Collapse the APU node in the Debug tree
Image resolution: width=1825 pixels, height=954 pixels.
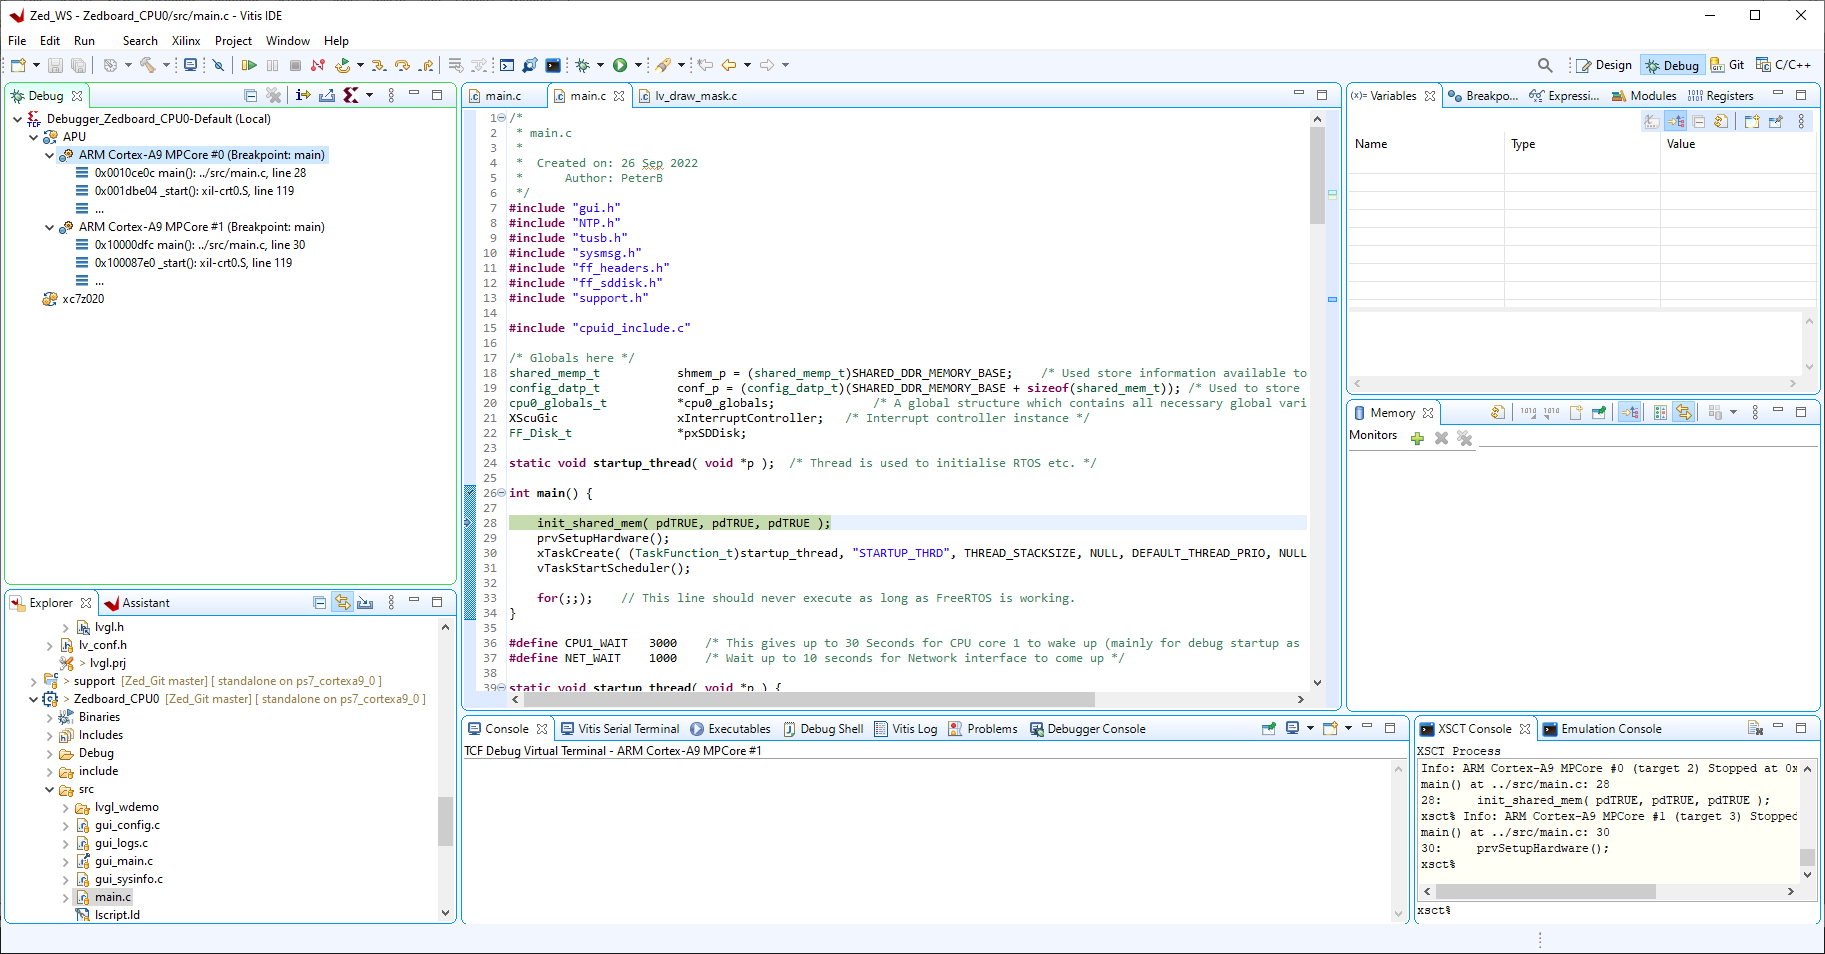pos(33,137)
